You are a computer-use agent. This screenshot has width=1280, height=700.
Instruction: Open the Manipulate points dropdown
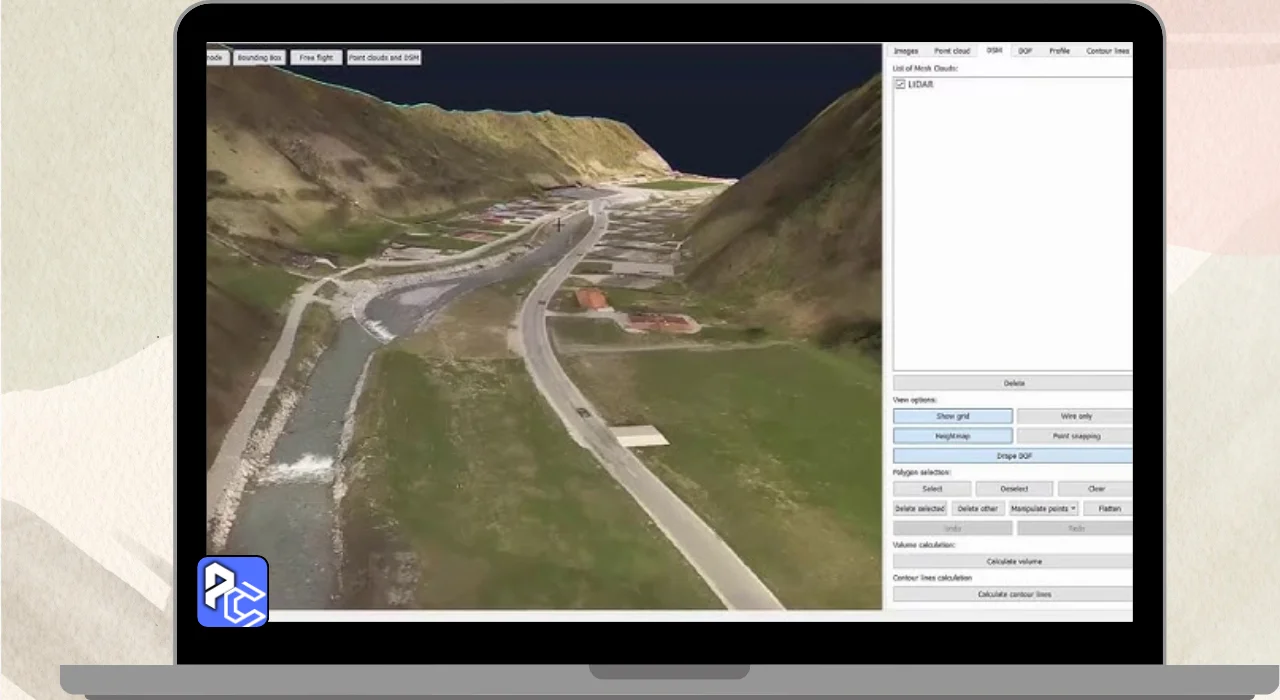[1042, 508]
